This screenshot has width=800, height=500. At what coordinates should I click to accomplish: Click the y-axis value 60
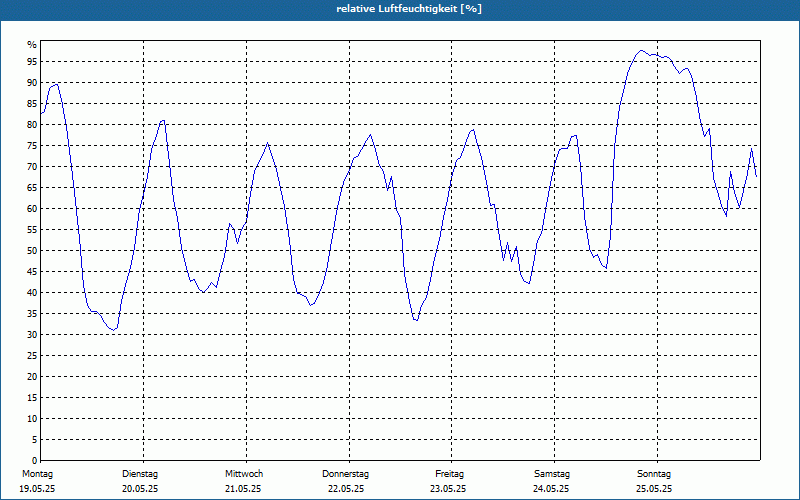point(32,209)
